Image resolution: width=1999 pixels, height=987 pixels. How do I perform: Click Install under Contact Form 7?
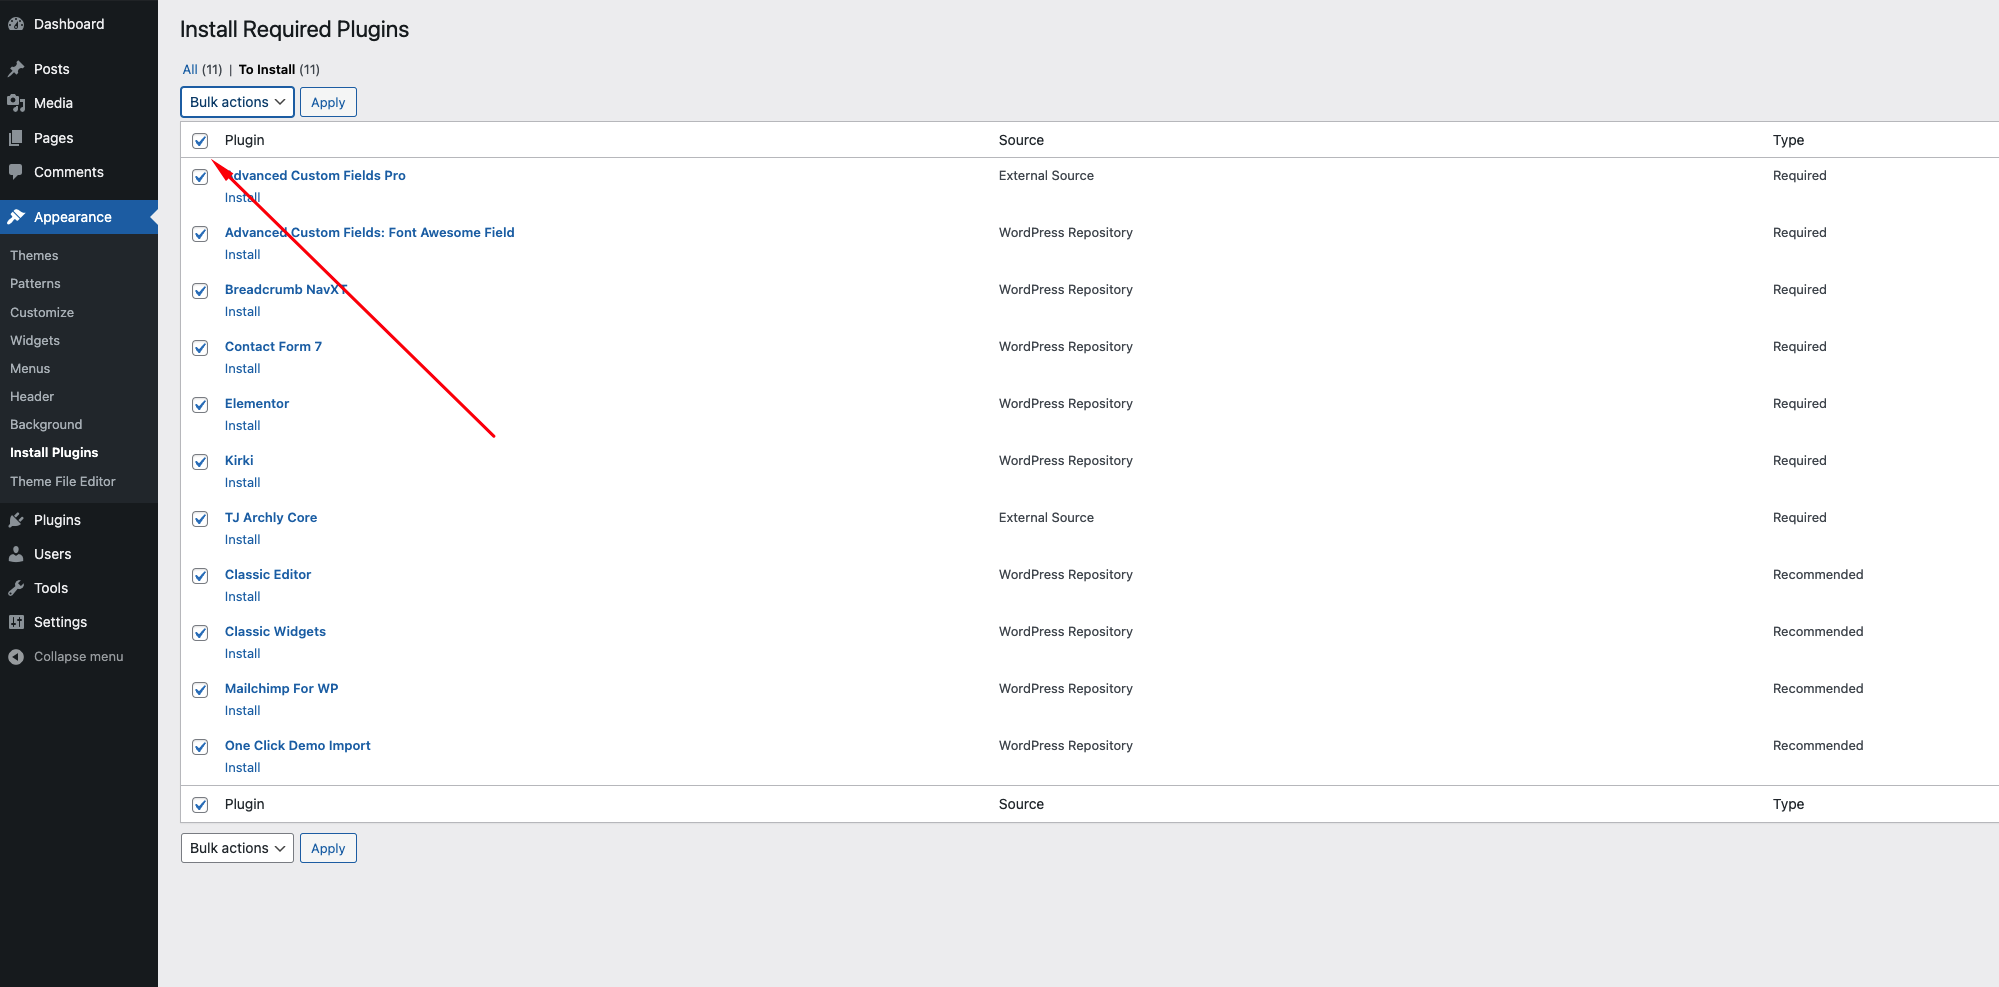pyautogui.click(x=242, y=369)
